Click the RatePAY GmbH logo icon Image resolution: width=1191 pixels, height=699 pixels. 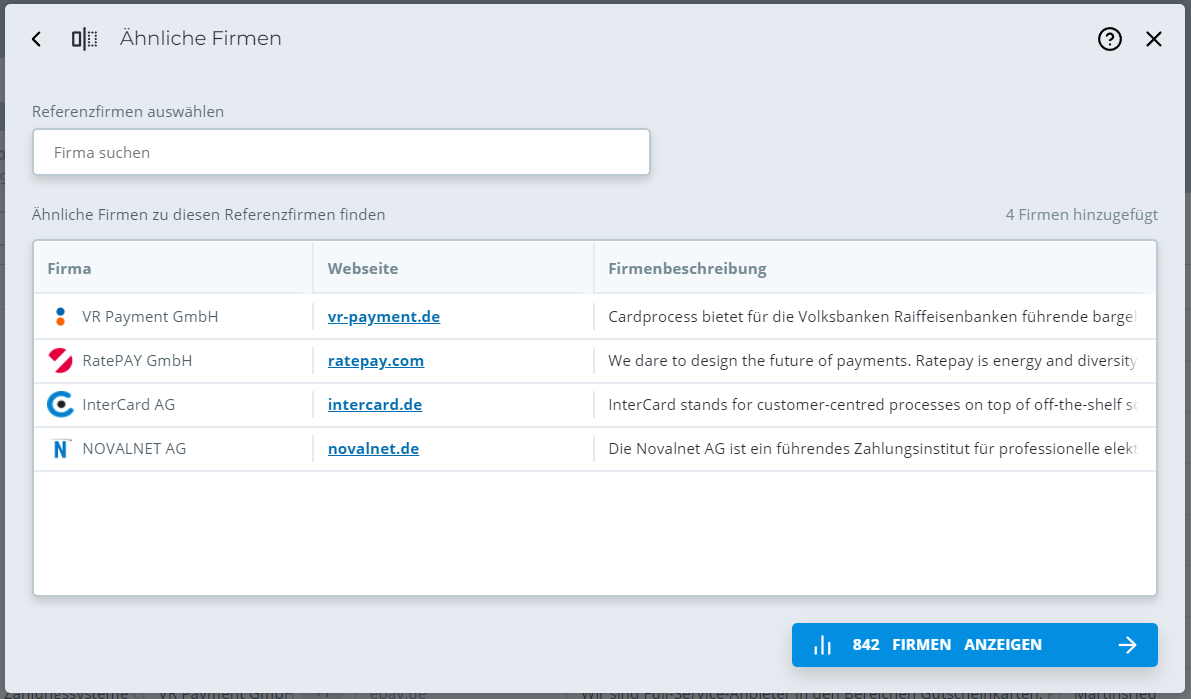pyautogui.click(x=60, y=361)
